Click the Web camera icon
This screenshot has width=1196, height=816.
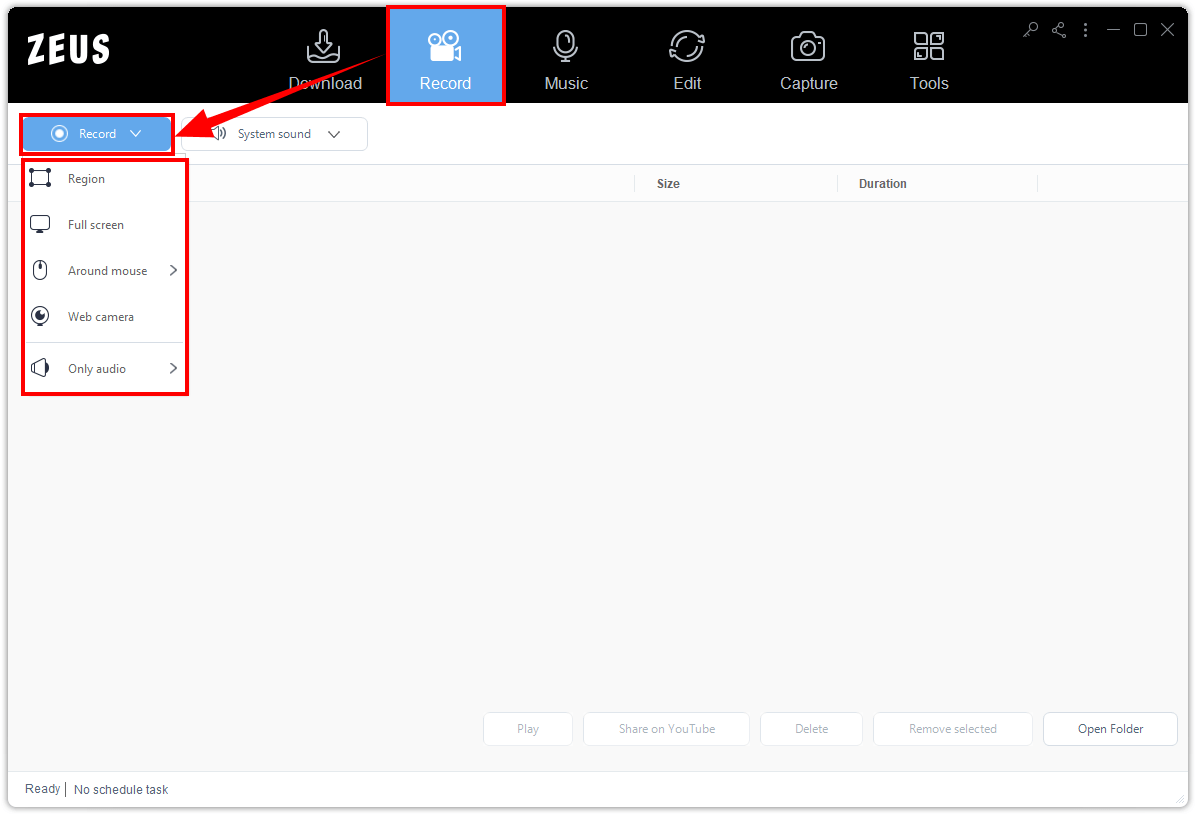pyautogui.click(x=40, y=316)
